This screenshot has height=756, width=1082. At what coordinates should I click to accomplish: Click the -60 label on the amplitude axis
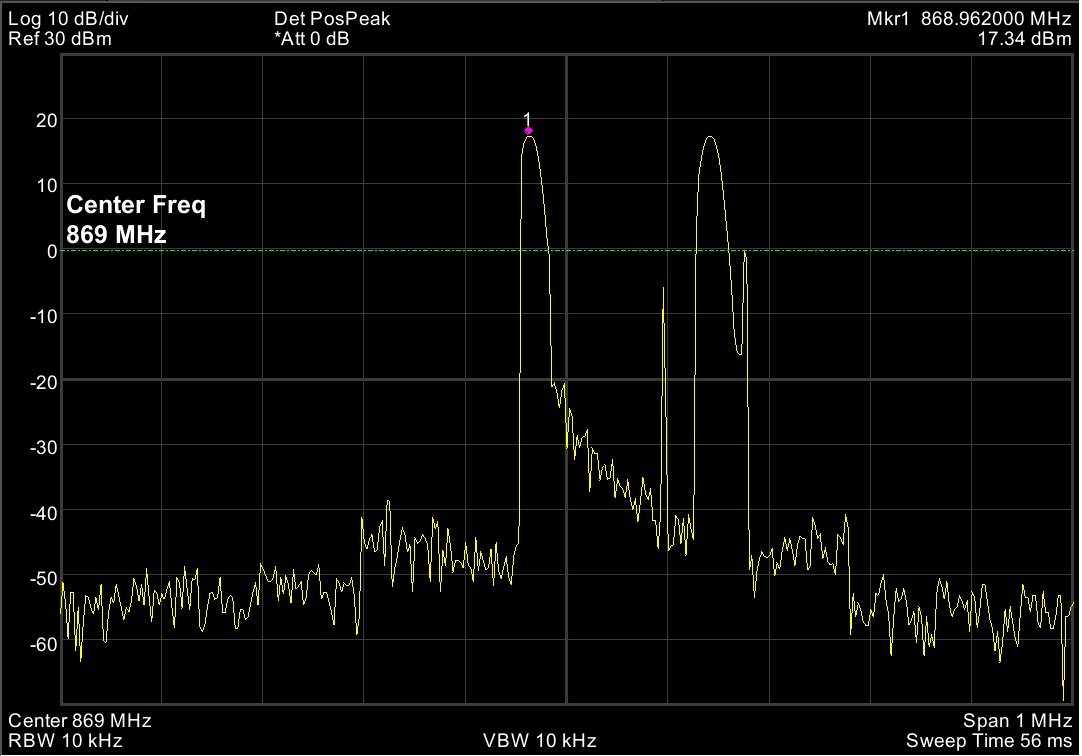point(43,643)
